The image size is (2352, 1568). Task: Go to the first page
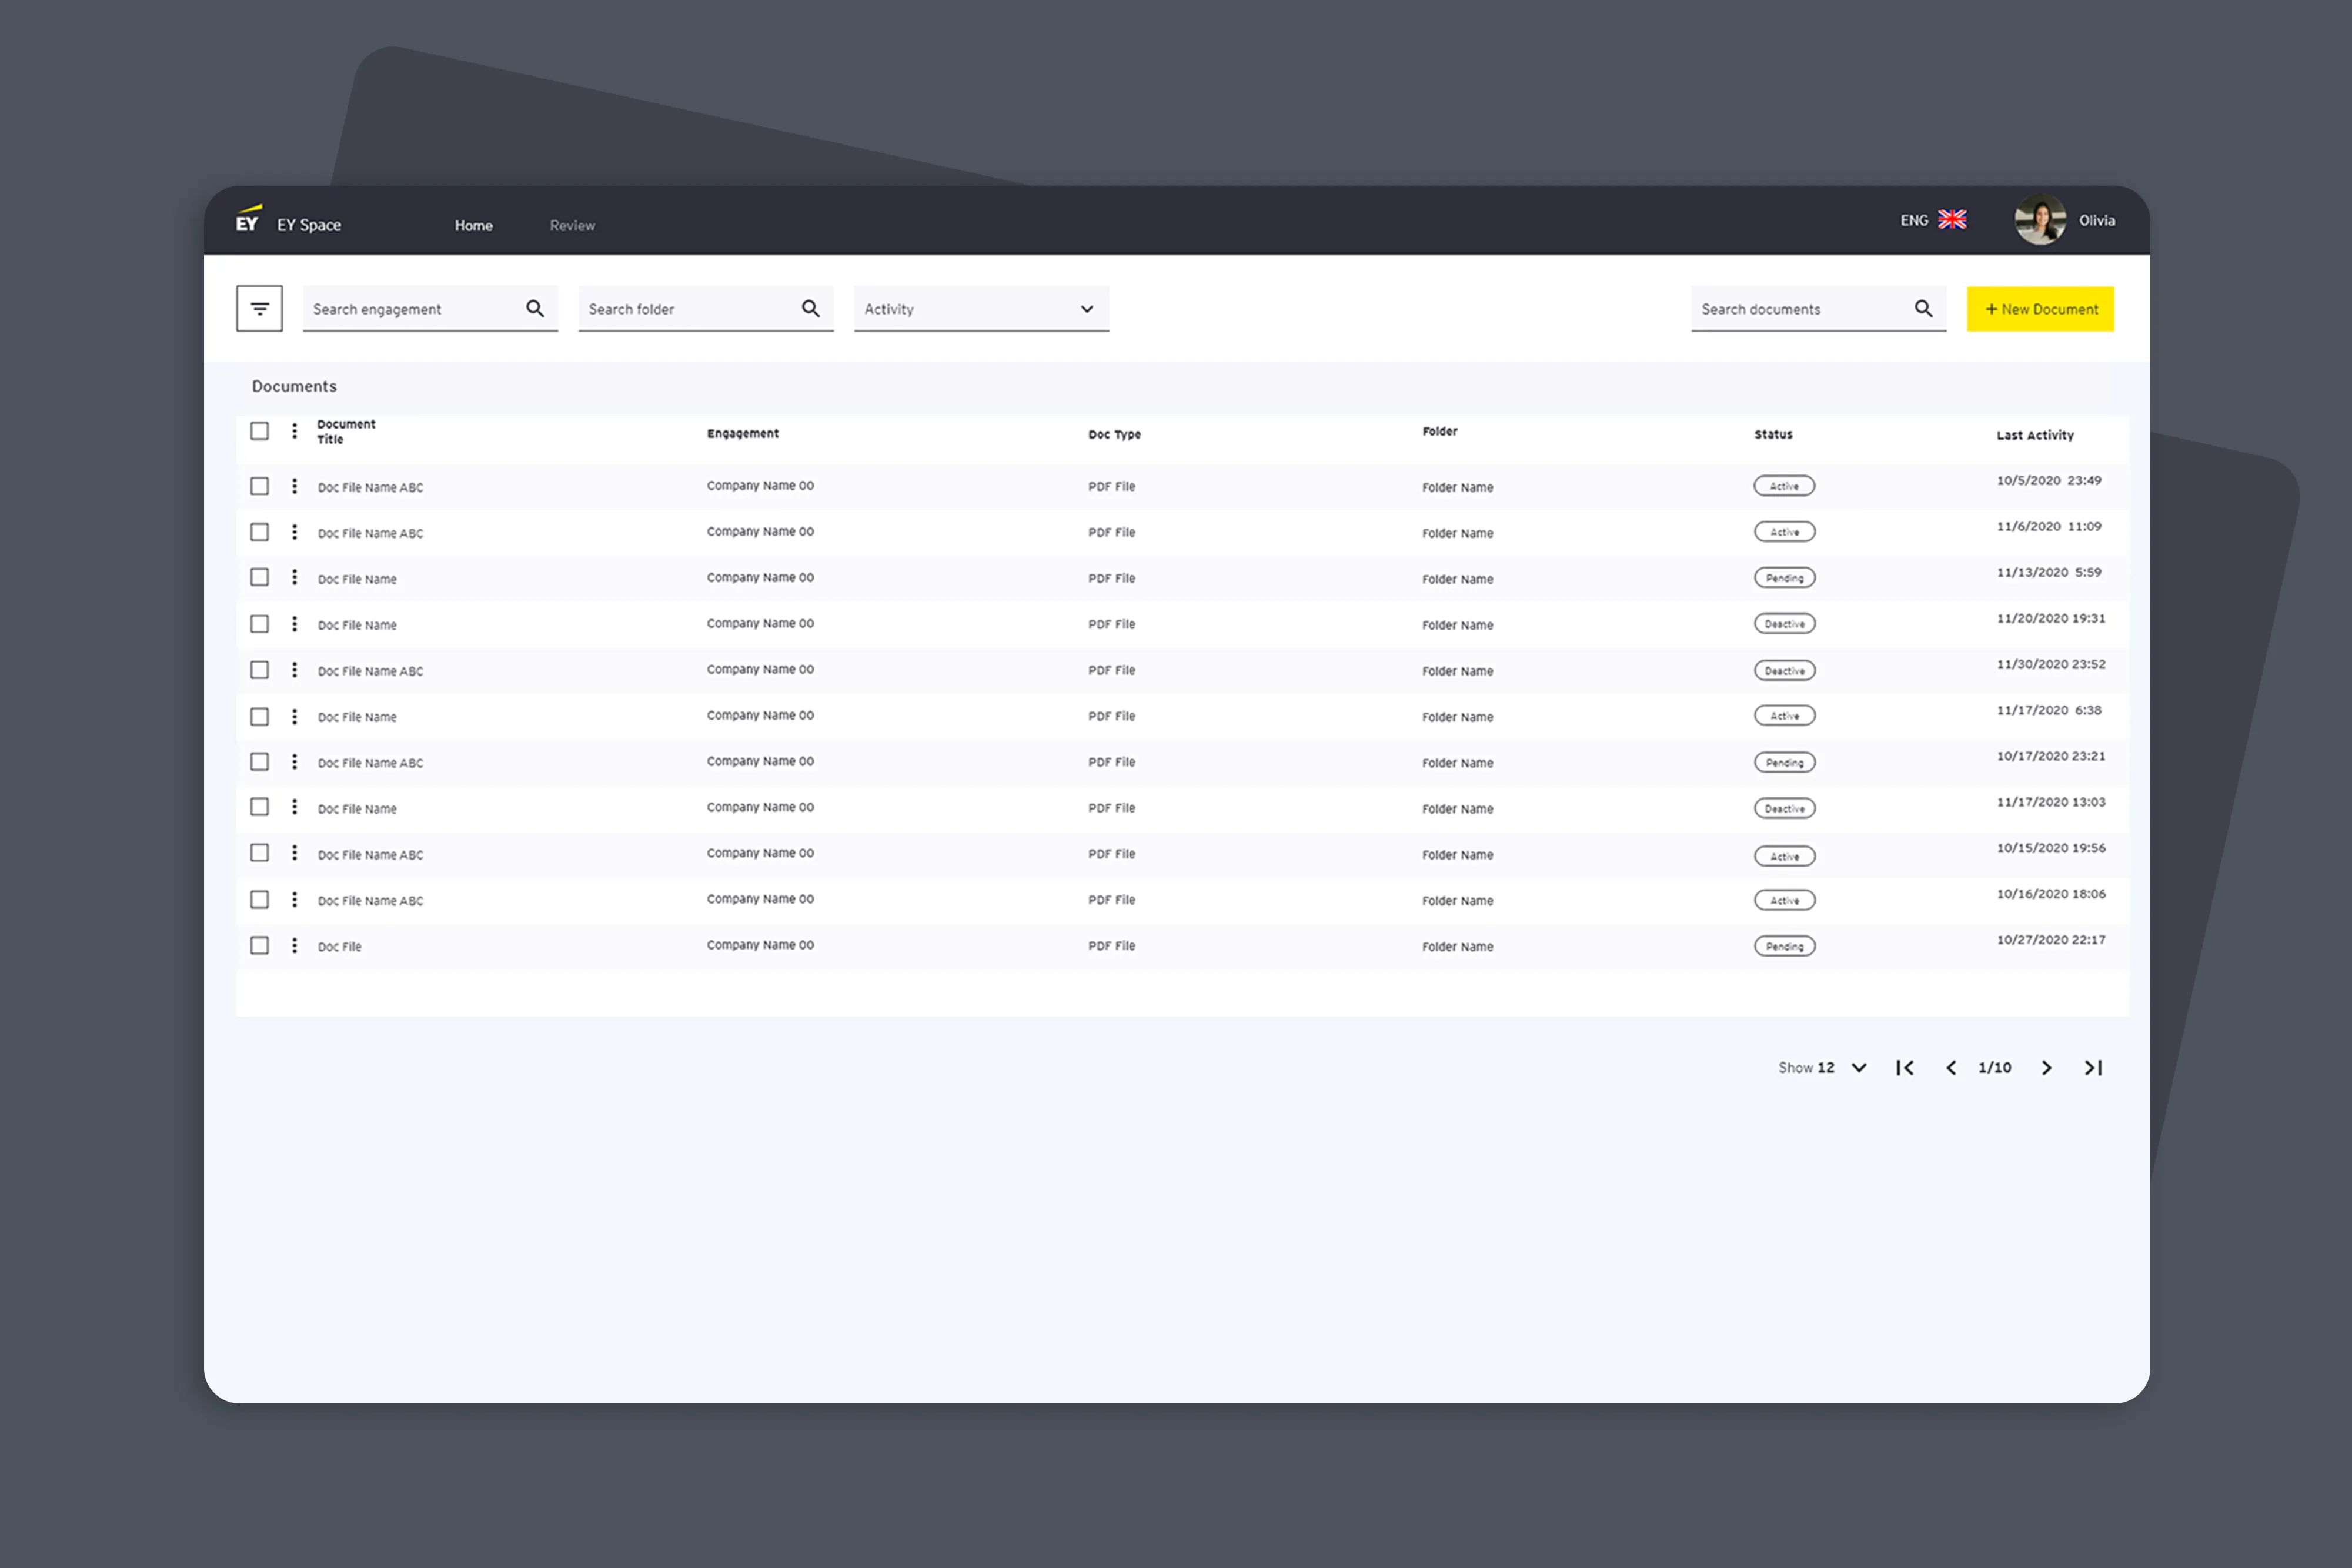coord(1904,1068)
